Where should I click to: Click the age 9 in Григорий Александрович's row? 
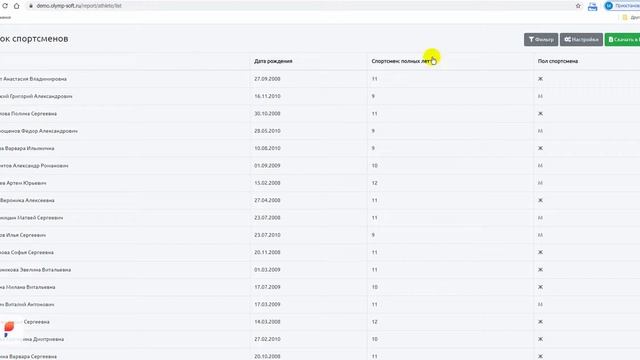tap(373, 96)
